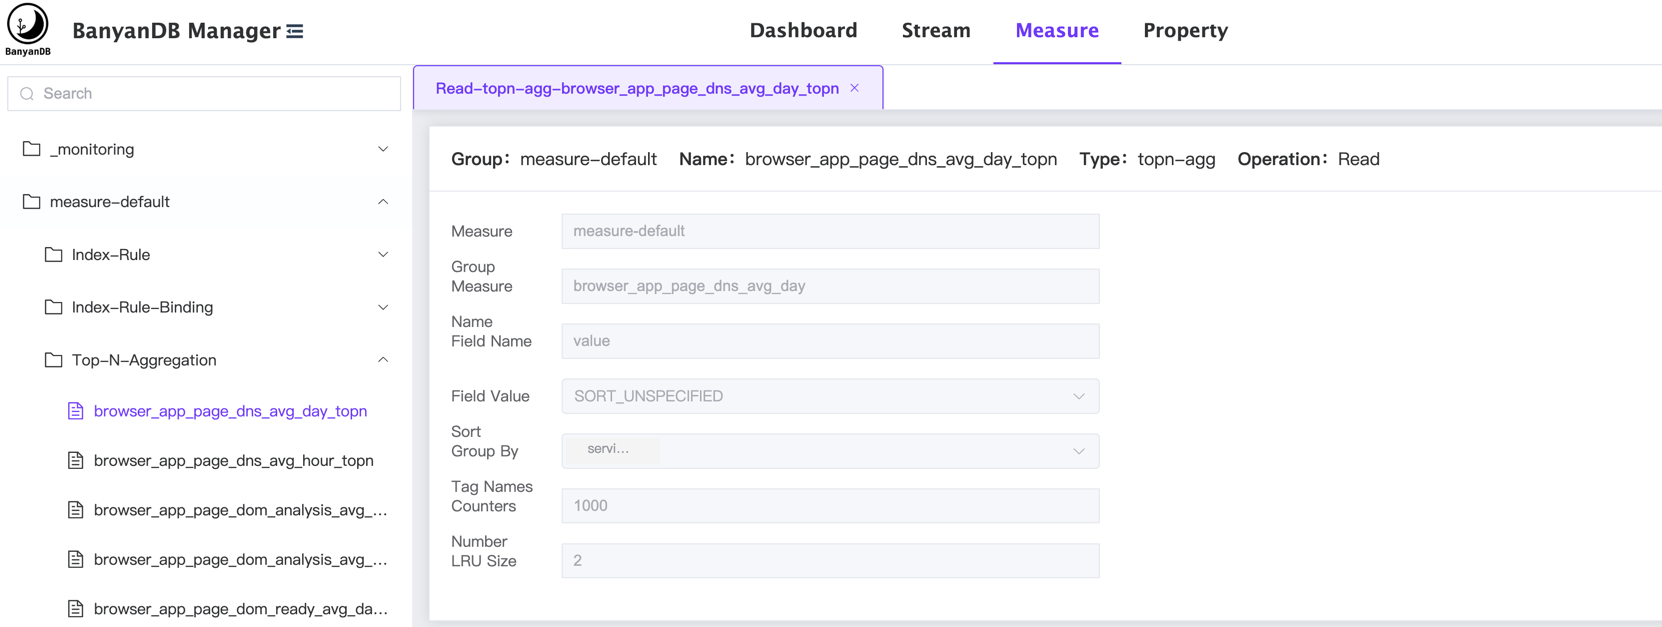Click the Index-Rule-Binding folder icon
The image size is (1662, 627).
(54, 307)
